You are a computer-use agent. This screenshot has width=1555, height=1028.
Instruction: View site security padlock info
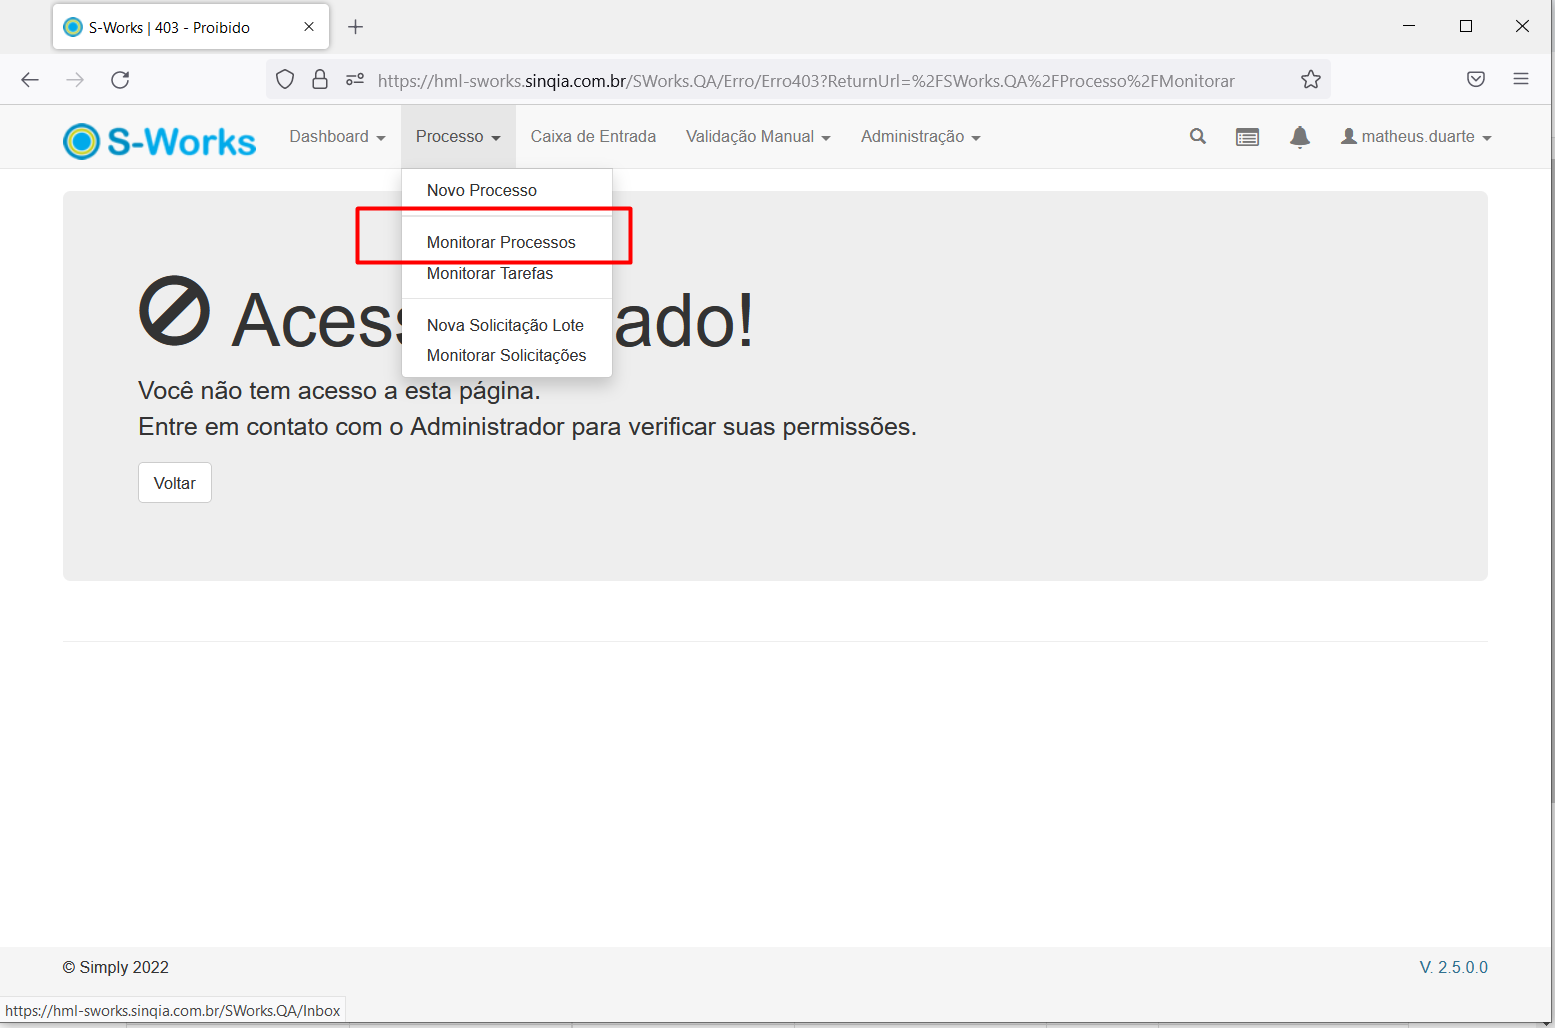click(x=320, y=80)
